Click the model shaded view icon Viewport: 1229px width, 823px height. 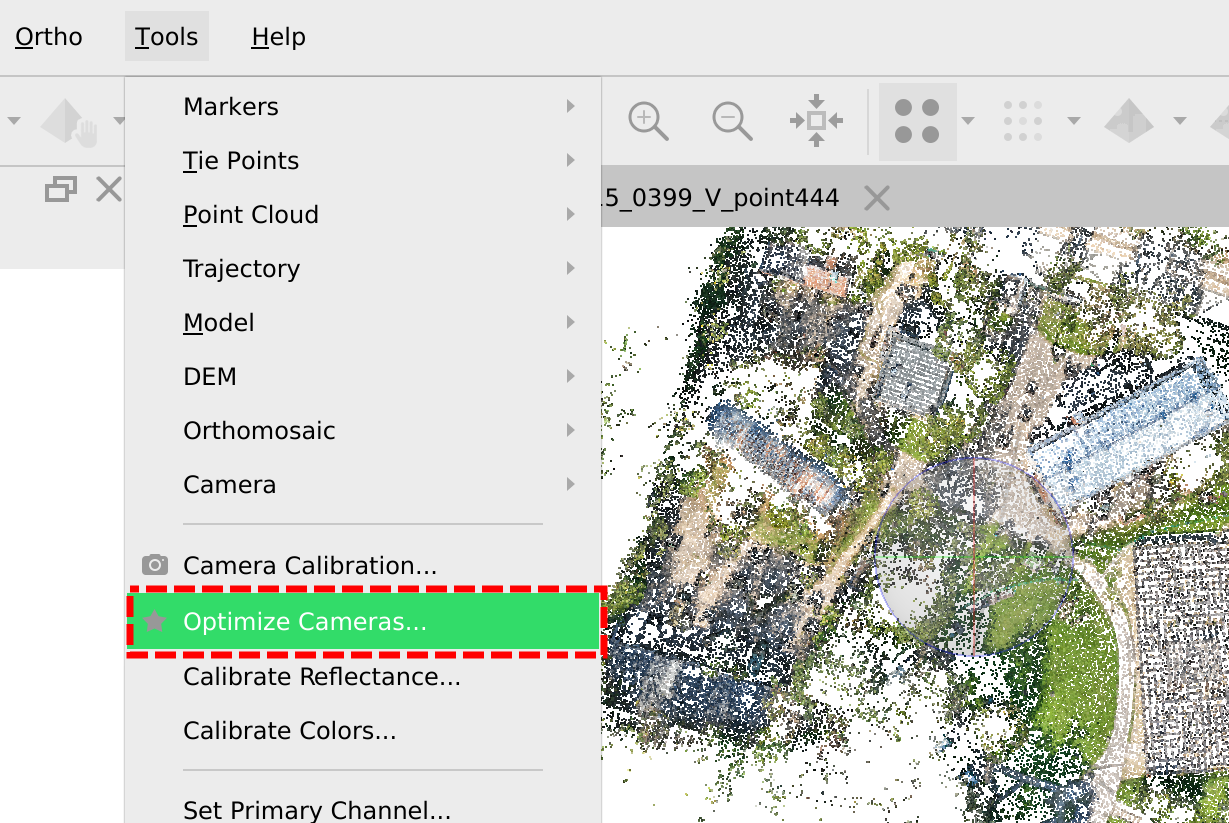click(1129, 121)
